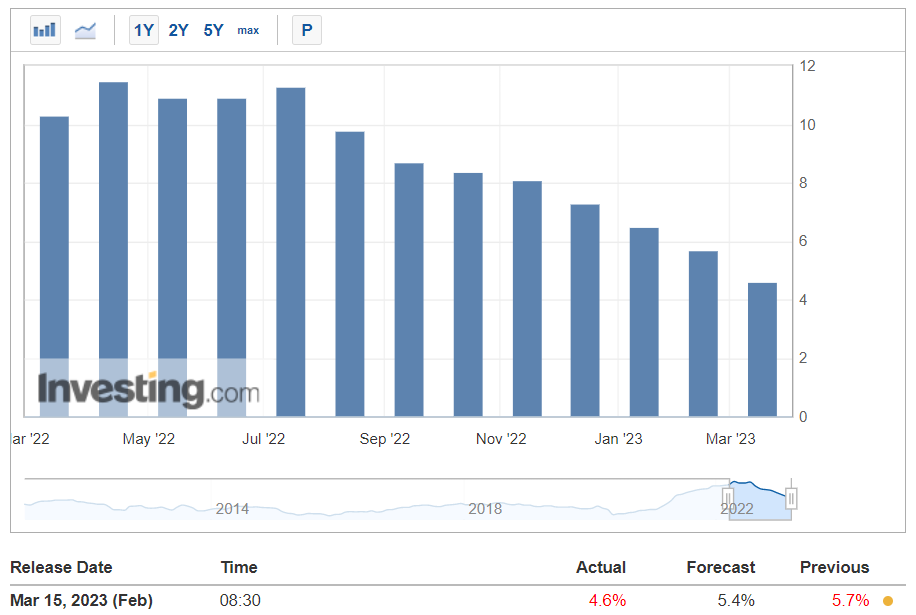Screen dimensions: 916x615
Task: Click the 5.7% previous value
Action: pyautogui.click(x=851, y=600)
